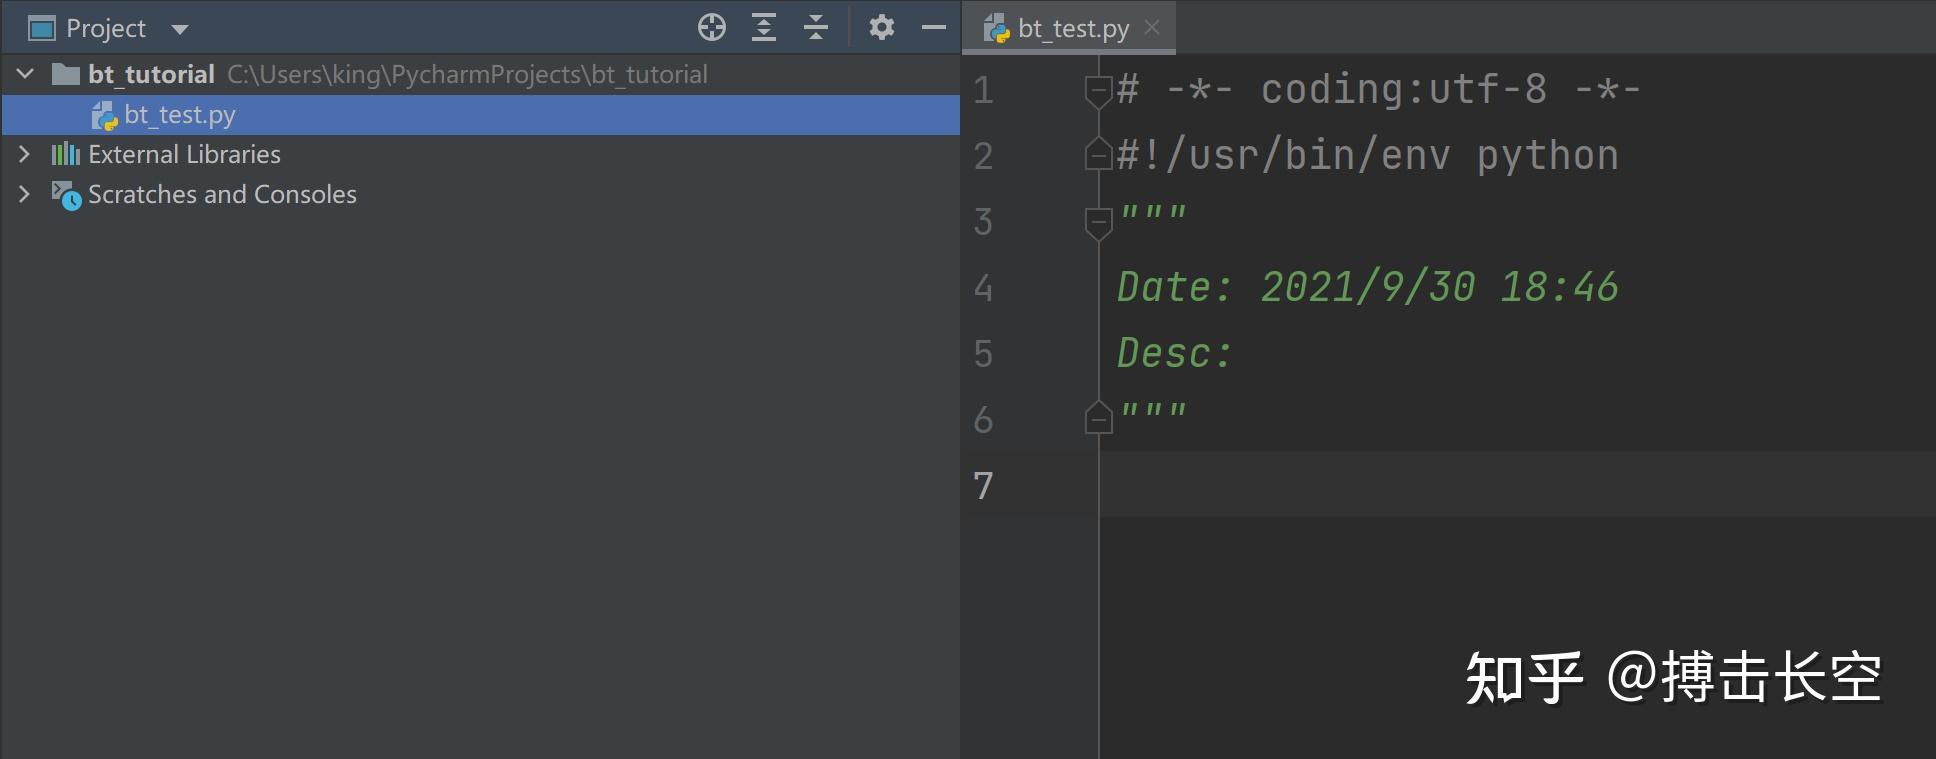Click the locate/select opened file target icon

click(711, 28)
